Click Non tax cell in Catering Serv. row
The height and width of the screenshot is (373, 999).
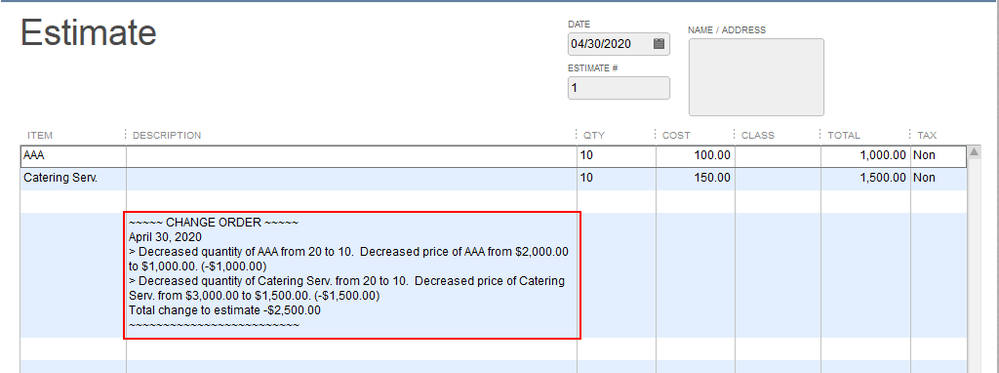coord(938,179)
